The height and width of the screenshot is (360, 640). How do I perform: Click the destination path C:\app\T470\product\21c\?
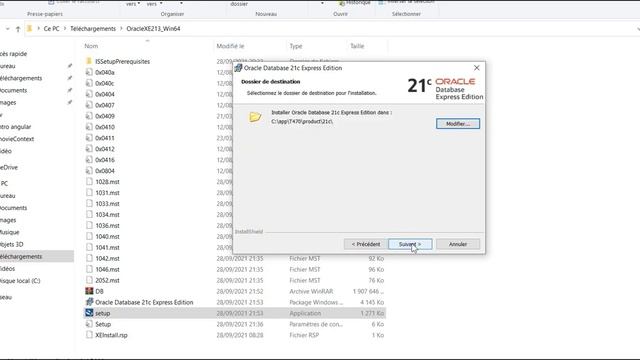[x=302, y=122]
